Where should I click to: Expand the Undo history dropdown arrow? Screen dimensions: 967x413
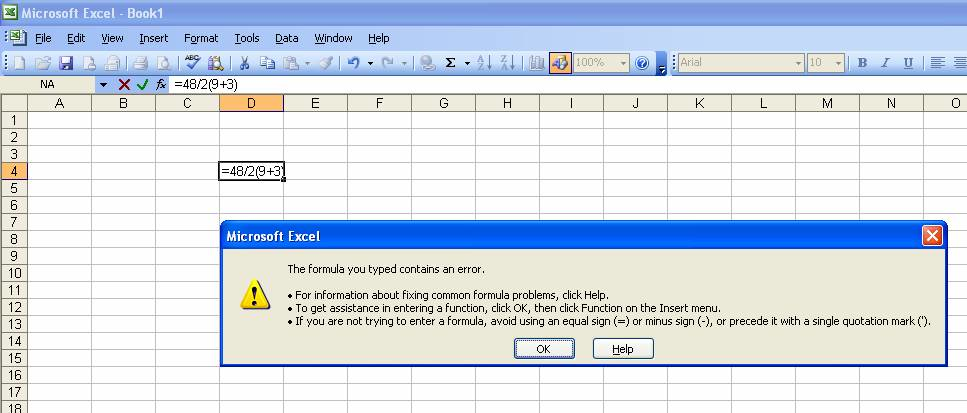pos(370,63)
